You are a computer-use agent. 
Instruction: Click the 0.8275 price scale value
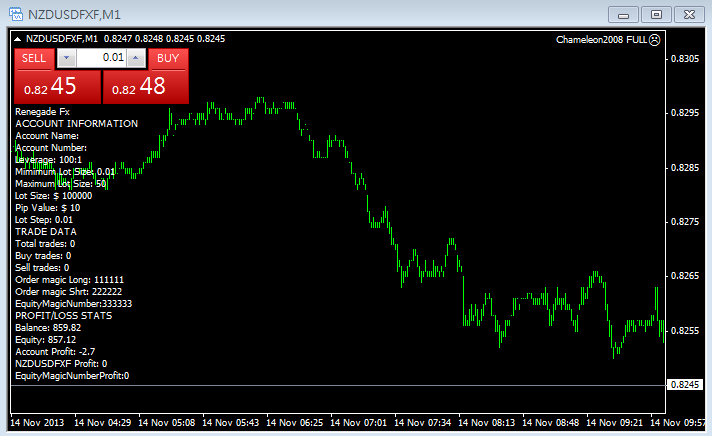(x=685, y=222)
